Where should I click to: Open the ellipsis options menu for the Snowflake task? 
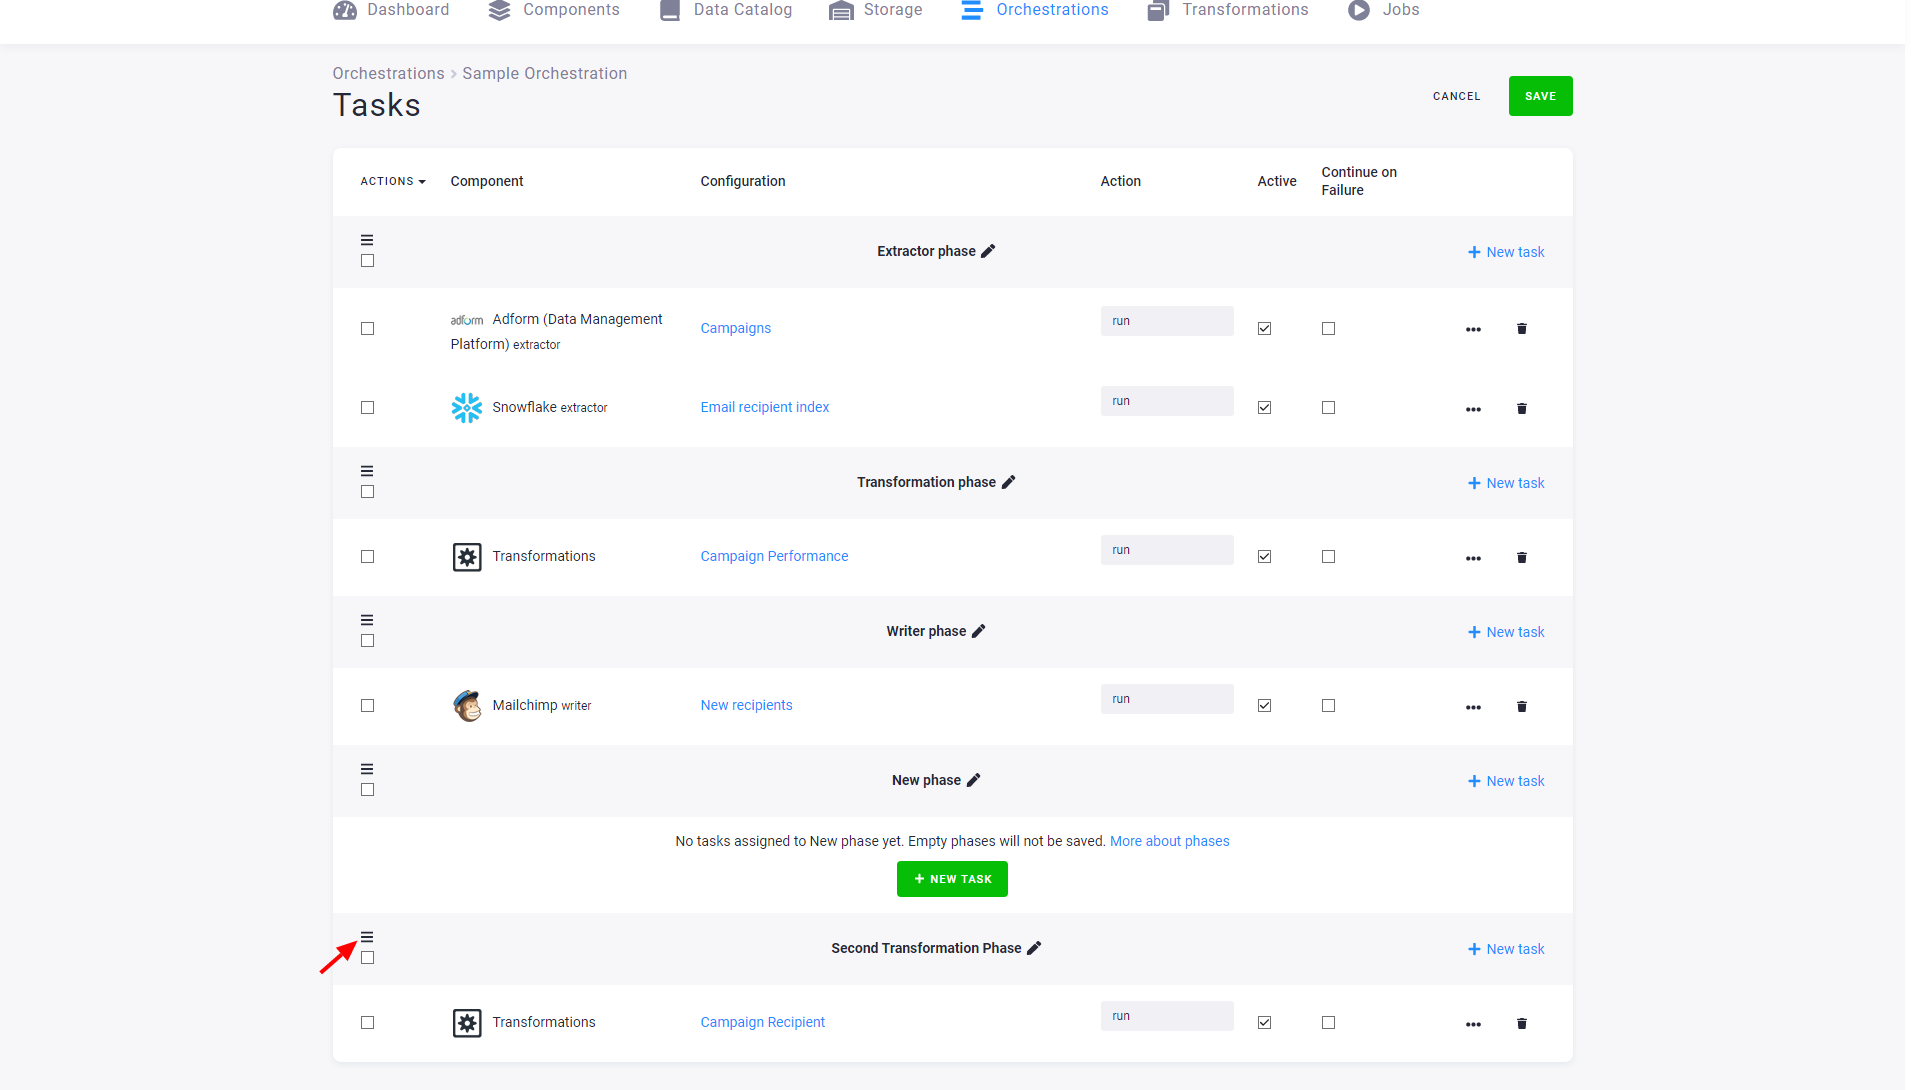click(x=1473, y=409)
